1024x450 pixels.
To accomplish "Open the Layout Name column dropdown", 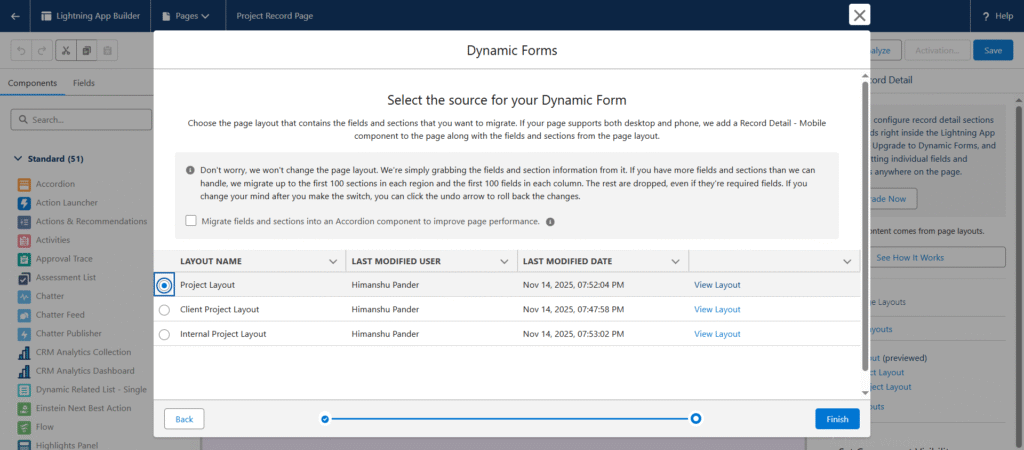I will pos(333,261).
